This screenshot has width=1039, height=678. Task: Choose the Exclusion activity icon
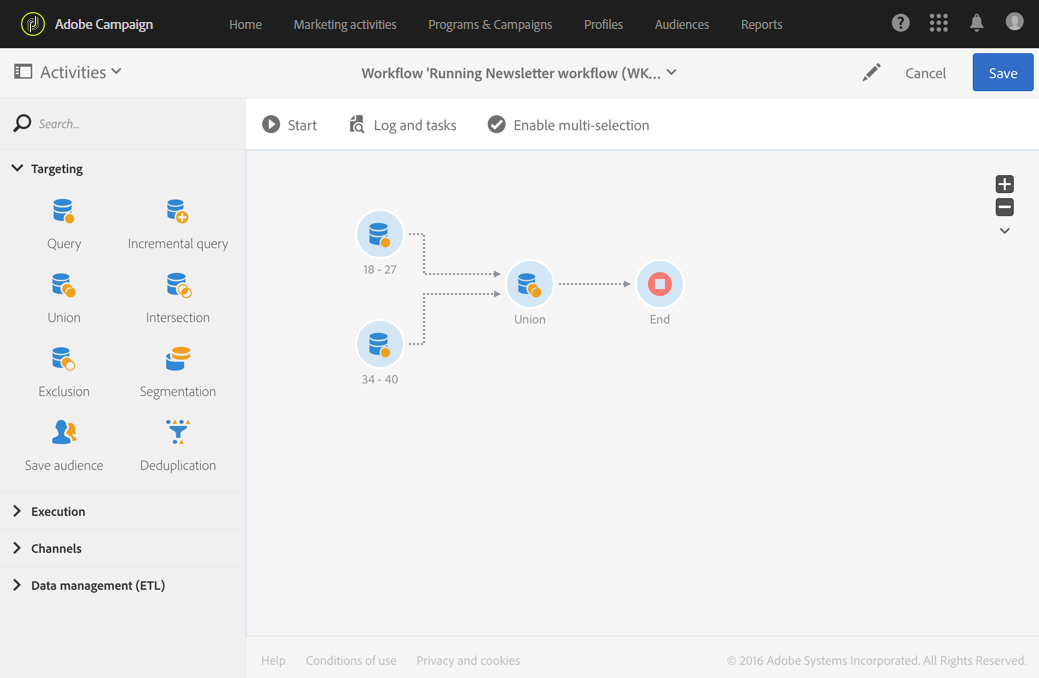64,359
